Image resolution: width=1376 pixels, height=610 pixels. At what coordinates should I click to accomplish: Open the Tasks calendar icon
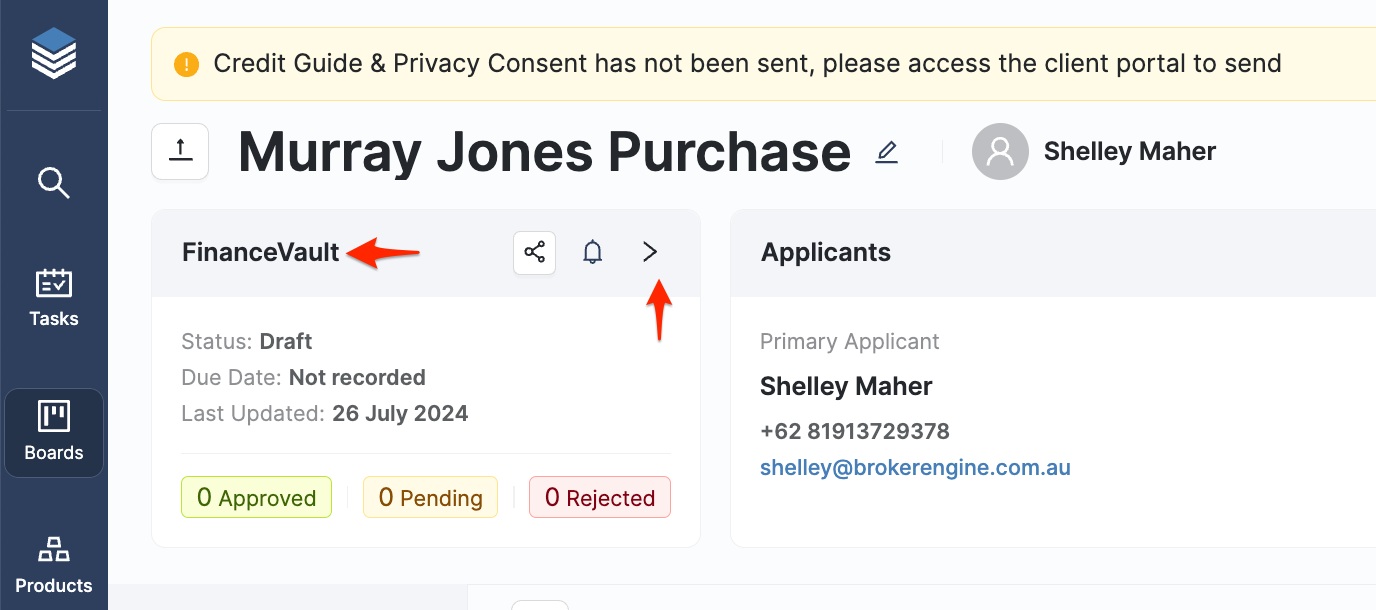tap(54, 284)
